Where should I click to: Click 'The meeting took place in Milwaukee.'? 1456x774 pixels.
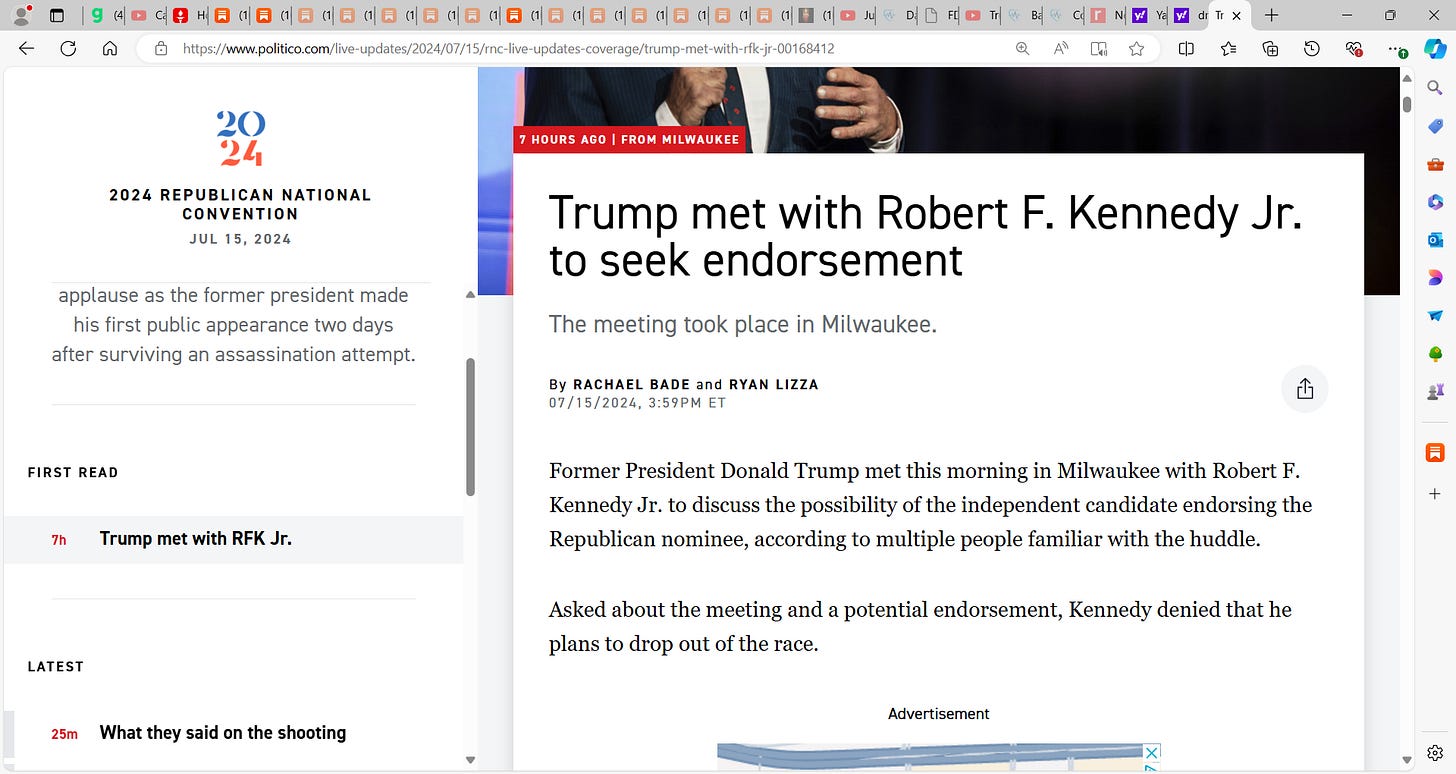(x=743, y=324)
